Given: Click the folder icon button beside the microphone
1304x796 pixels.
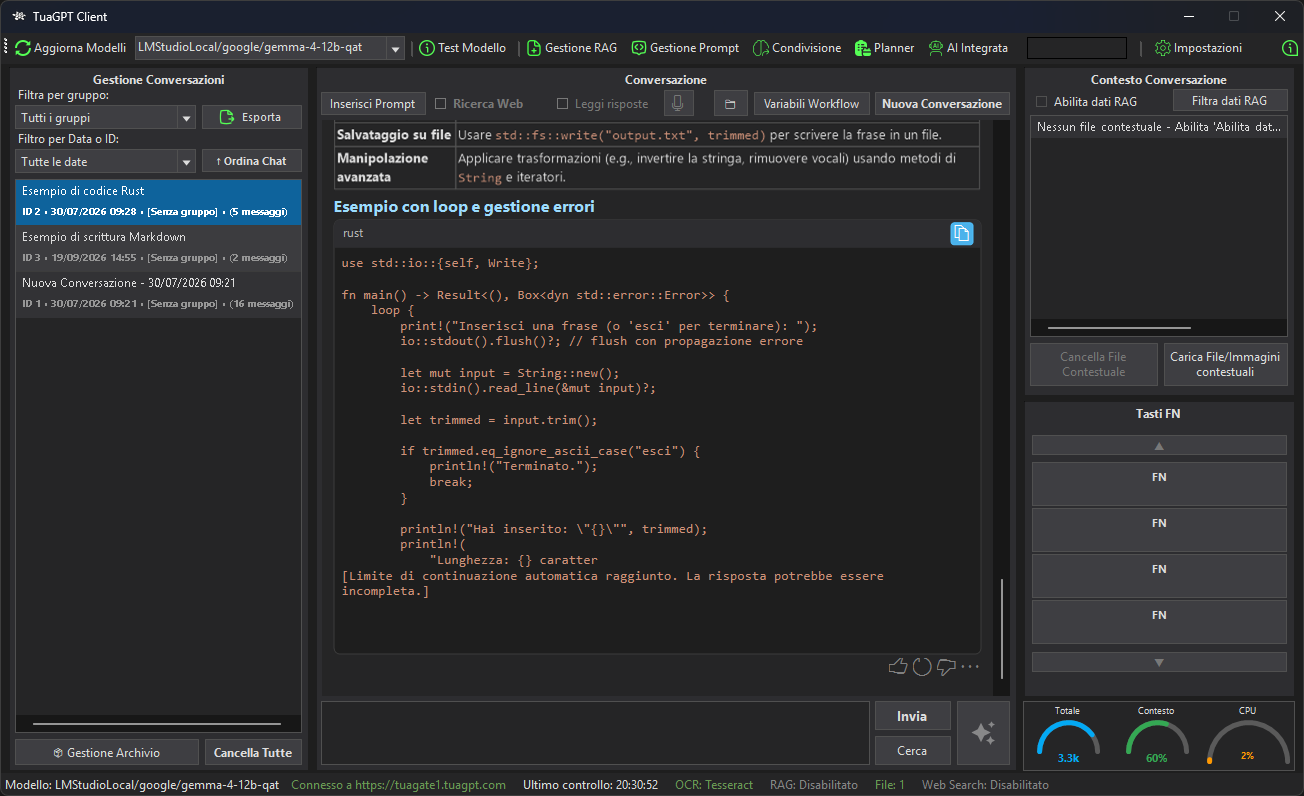Looking at the screenshot, I should (731, 103).
